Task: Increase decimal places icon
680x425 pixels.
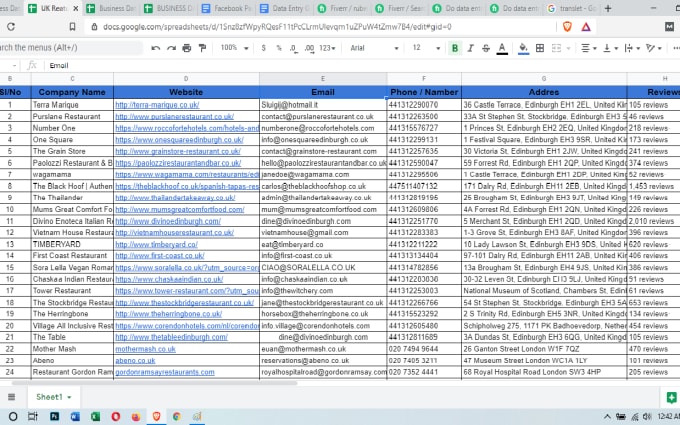Action: pos(309,48)
